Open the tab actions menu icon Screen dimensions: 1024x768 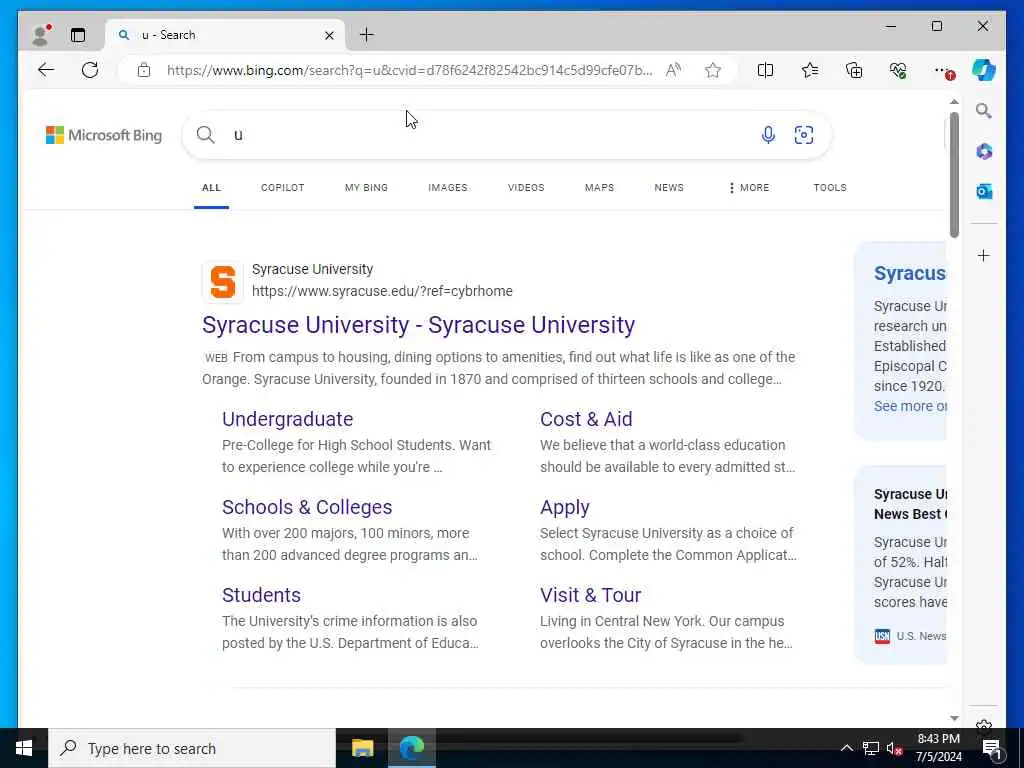click(78, 35)
